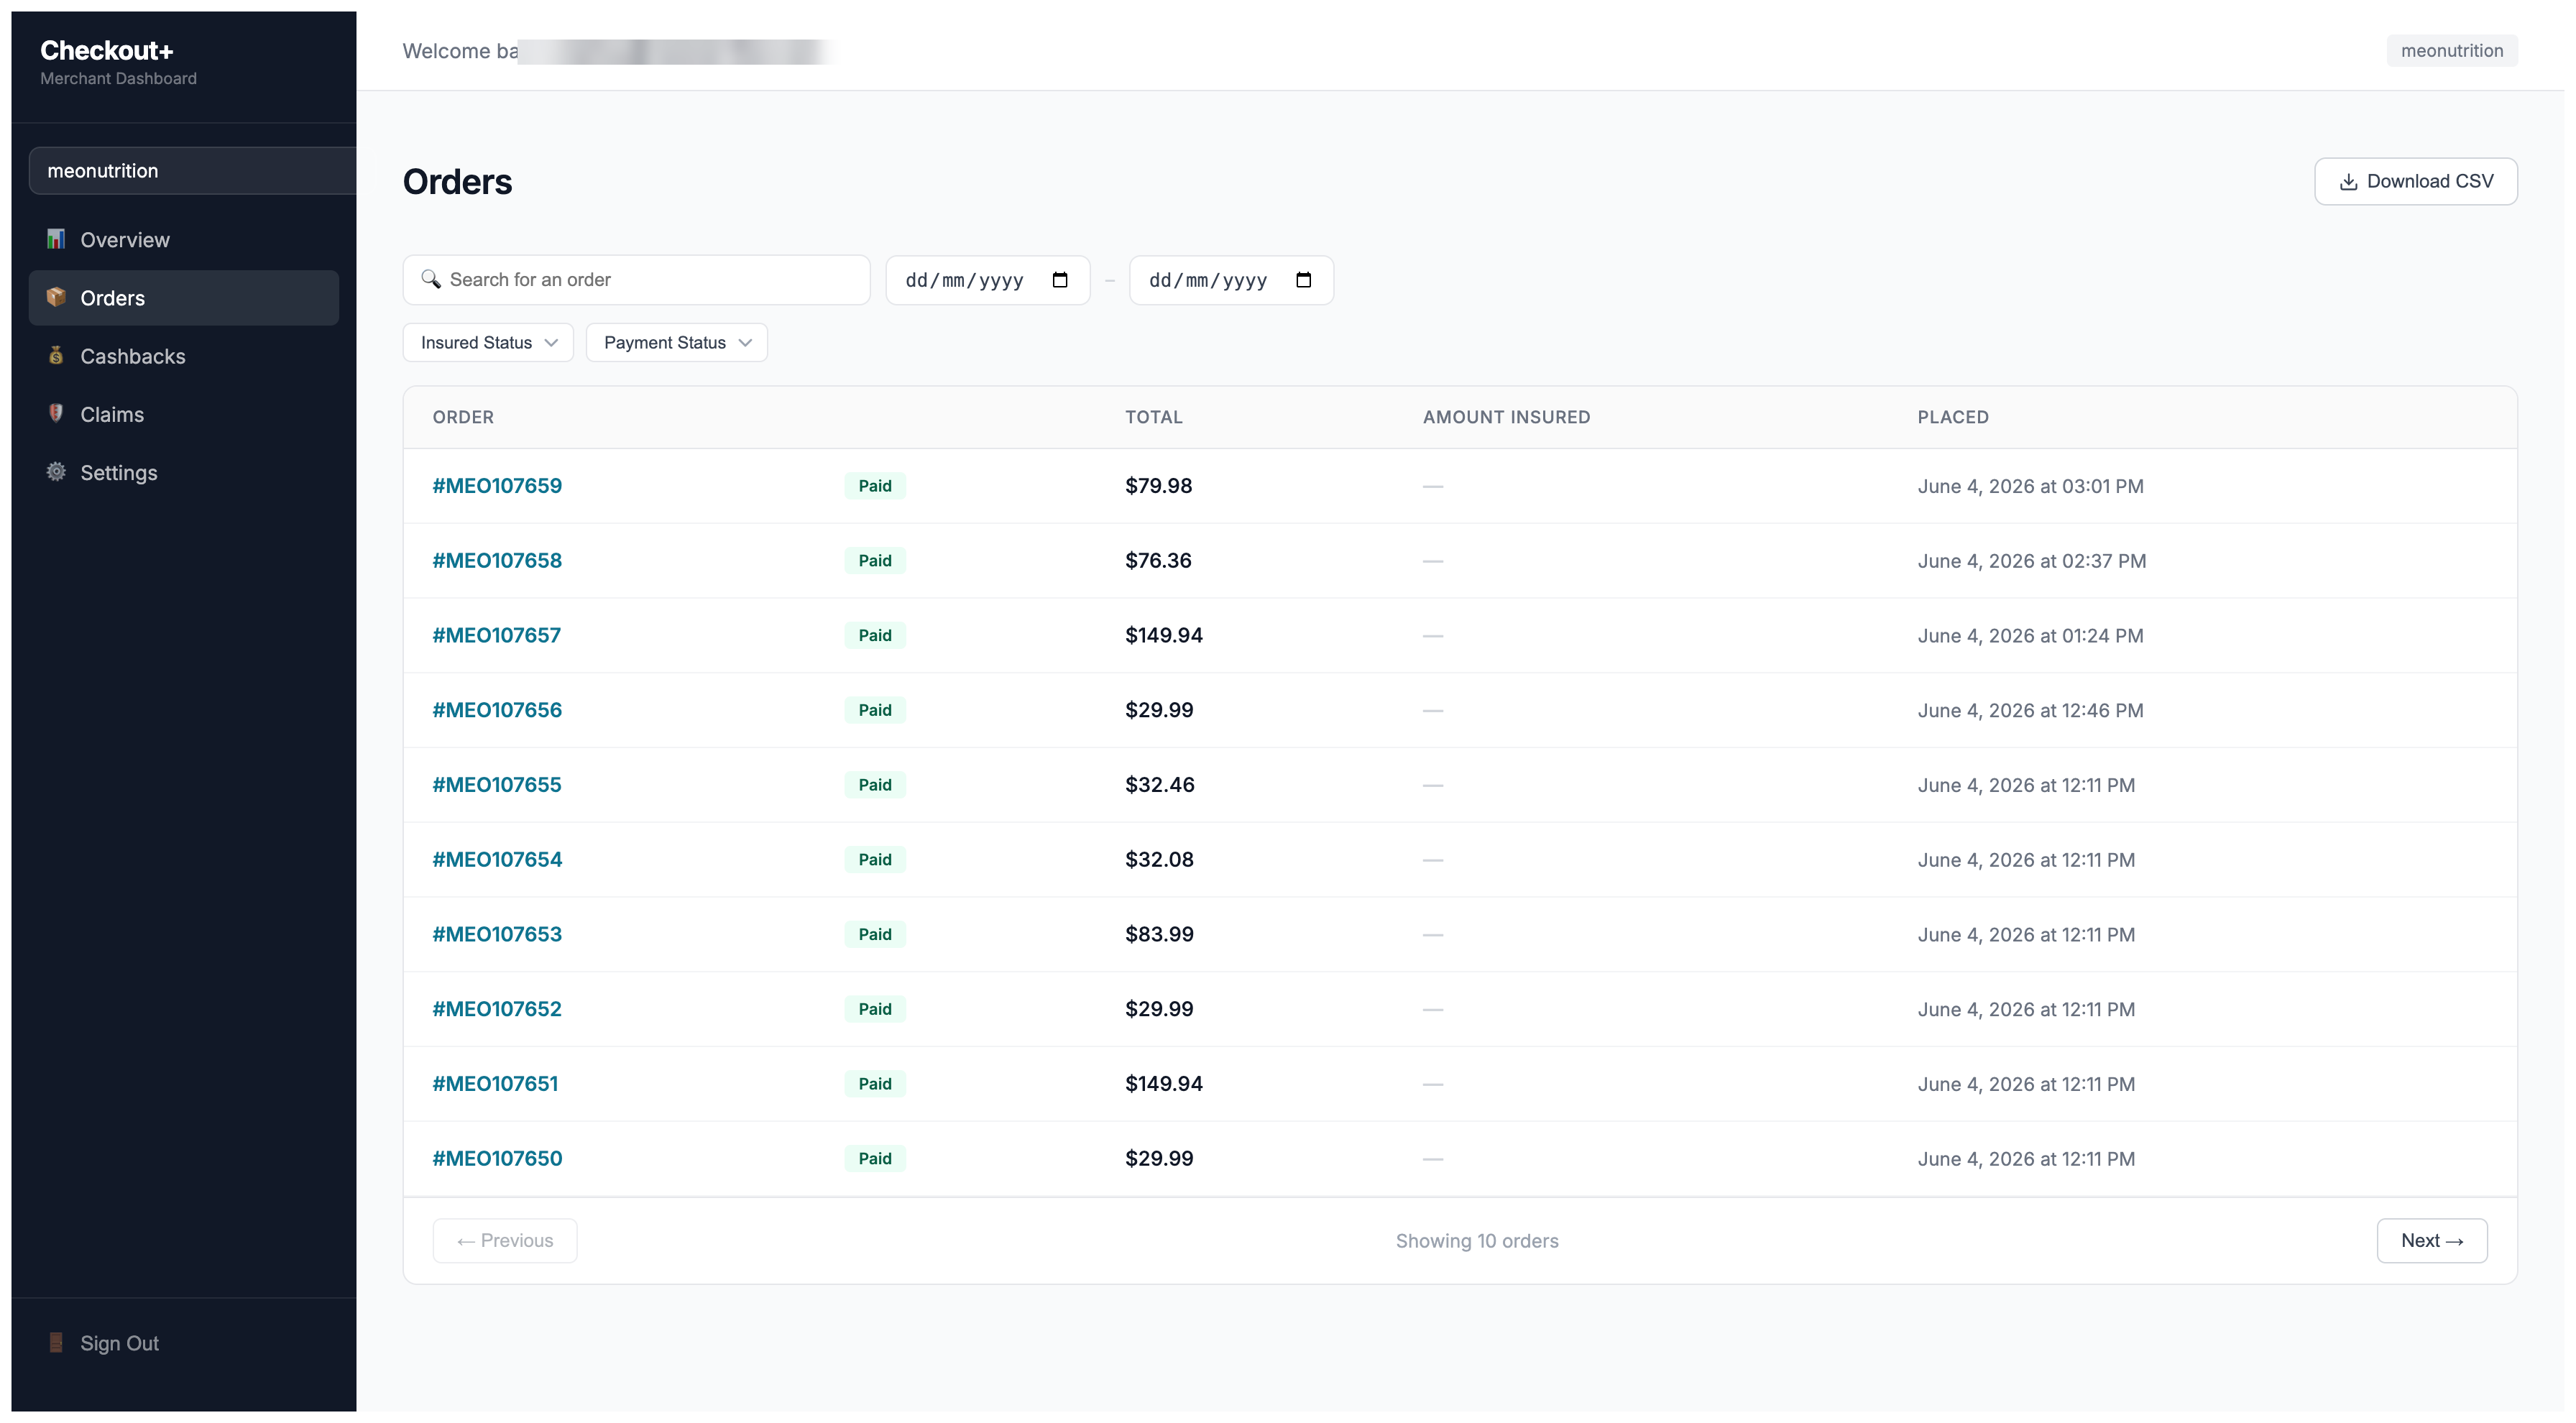Click the TOTAL column header
The image size is (2576, 1423).
pos(1153,417)
